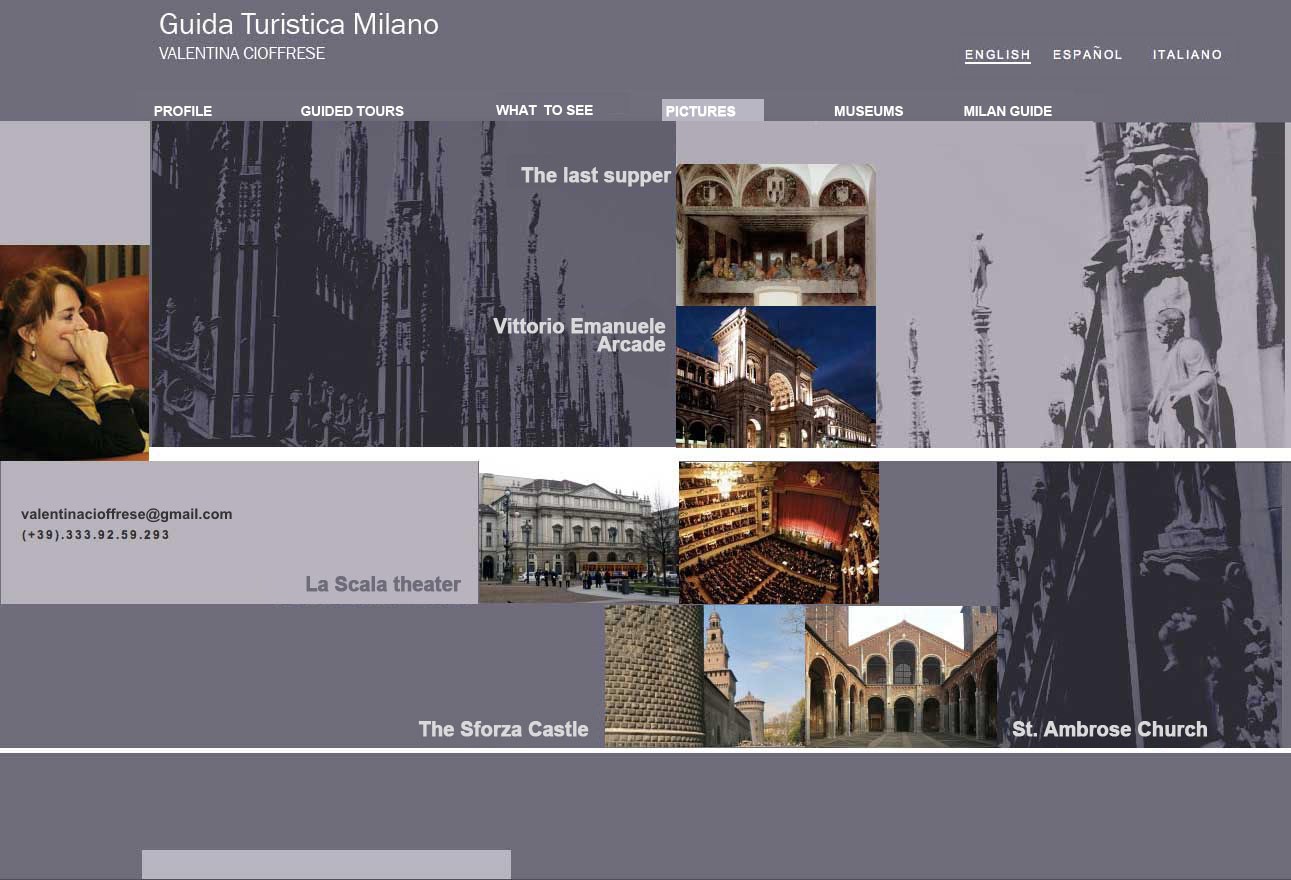The image size is (1291, 880).
Task: Open the Vittorio Emanuele Arcade night photo
Action: coord(775,376)
